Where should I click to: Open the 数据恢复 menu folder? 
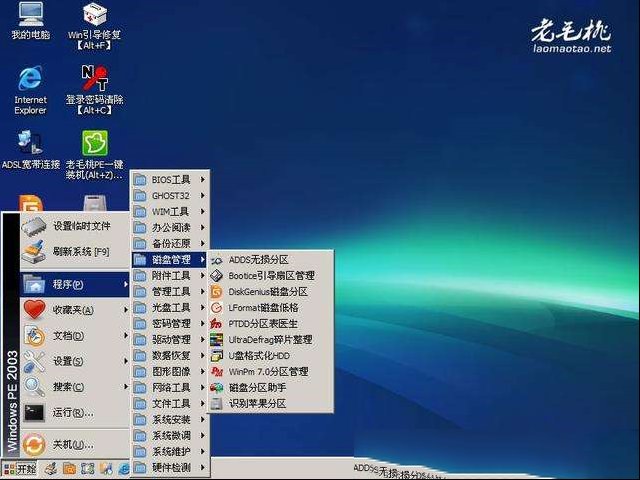(x=170, y=356)
